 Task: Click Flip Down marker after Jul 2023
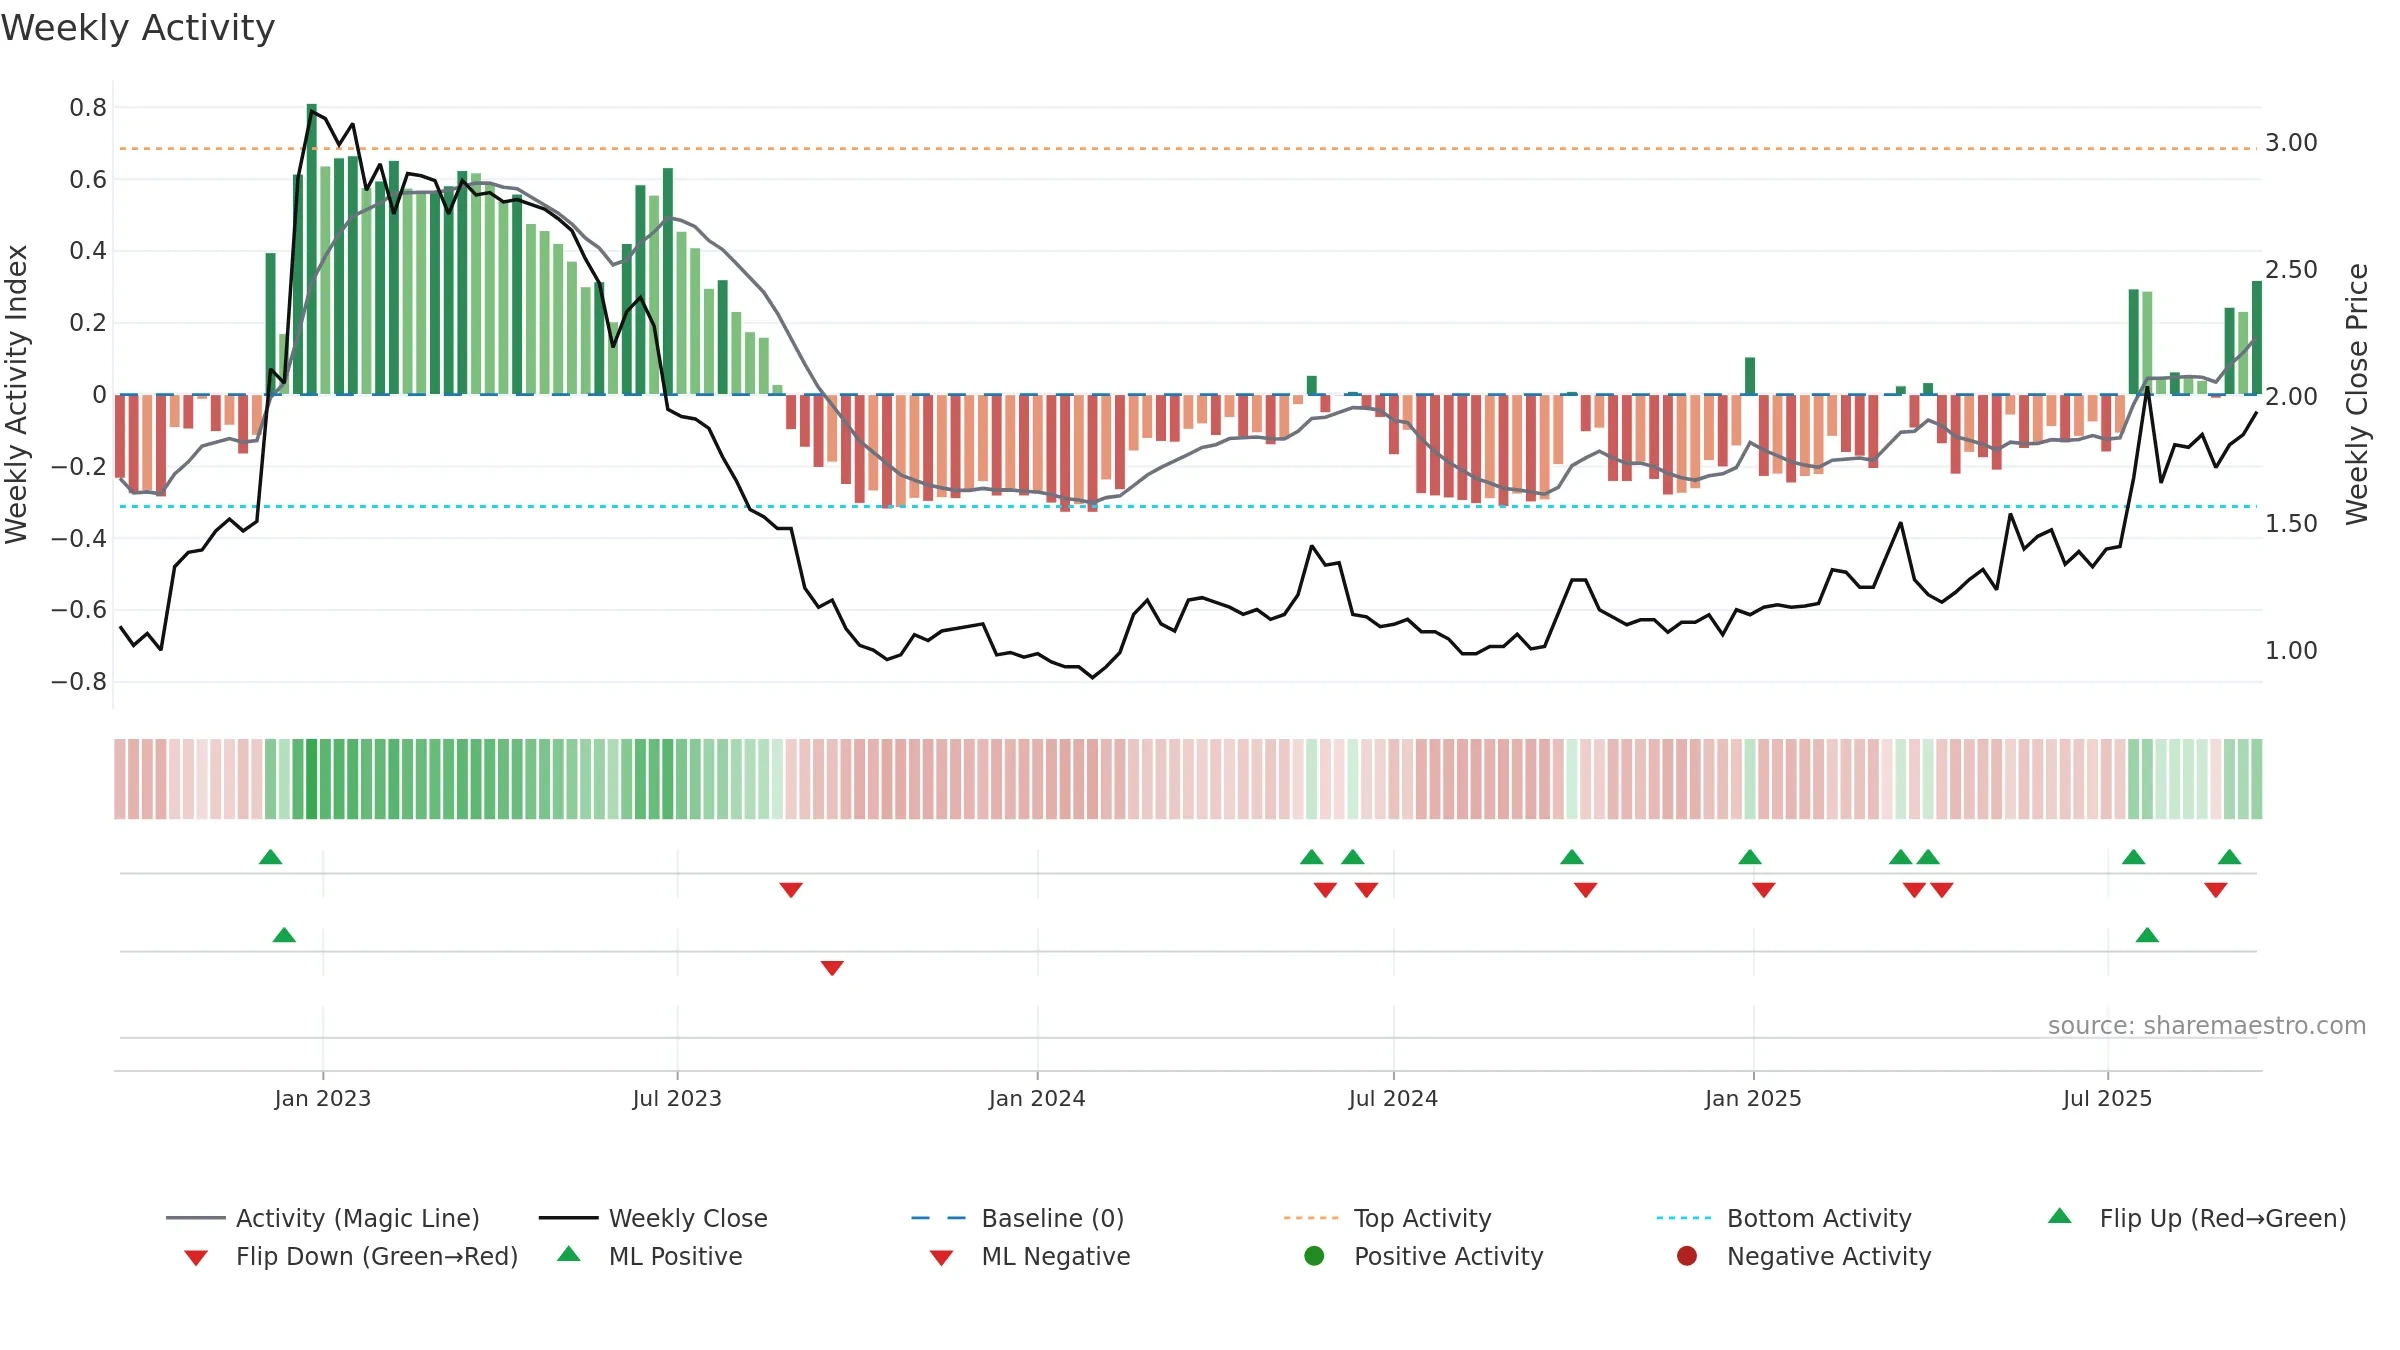click(791, 890)
